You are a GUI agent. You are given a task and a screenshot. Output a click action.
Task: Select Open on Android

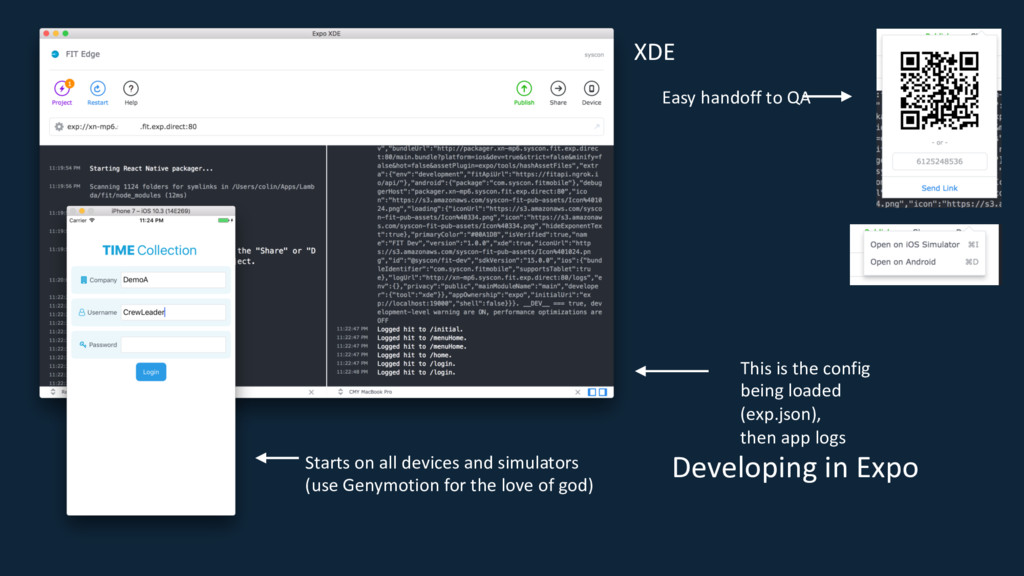tap(923, 262)
